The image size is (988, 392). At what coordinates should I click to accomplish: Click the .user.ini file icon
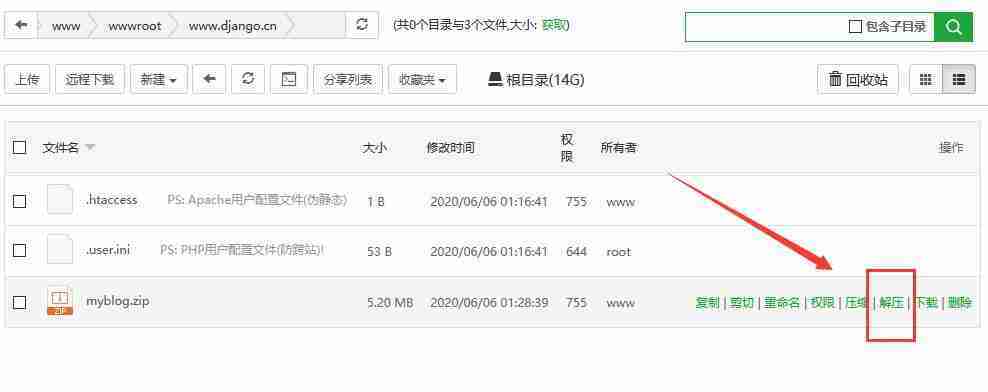60,250
